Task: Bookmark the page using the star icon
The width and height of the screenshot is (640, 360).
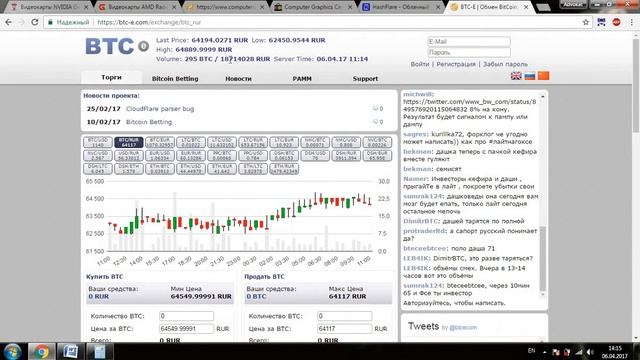Action: click(586, 22)
